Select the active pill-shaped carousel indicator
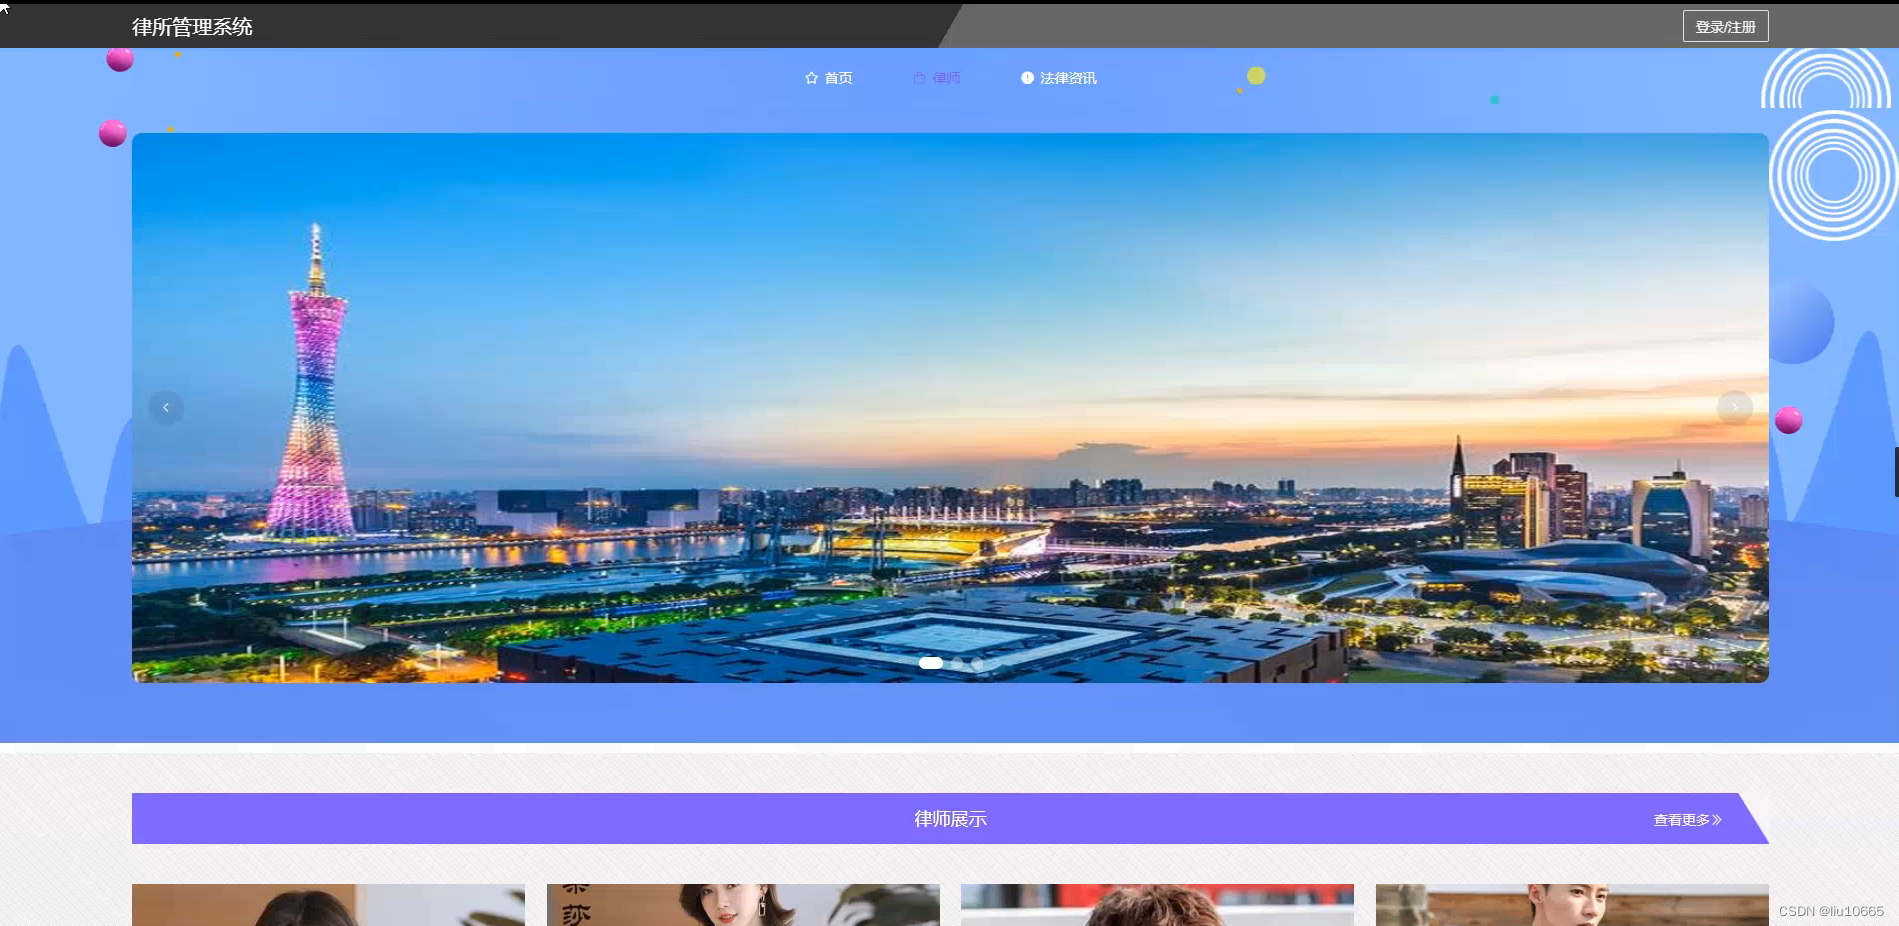 tap(931, 663)
